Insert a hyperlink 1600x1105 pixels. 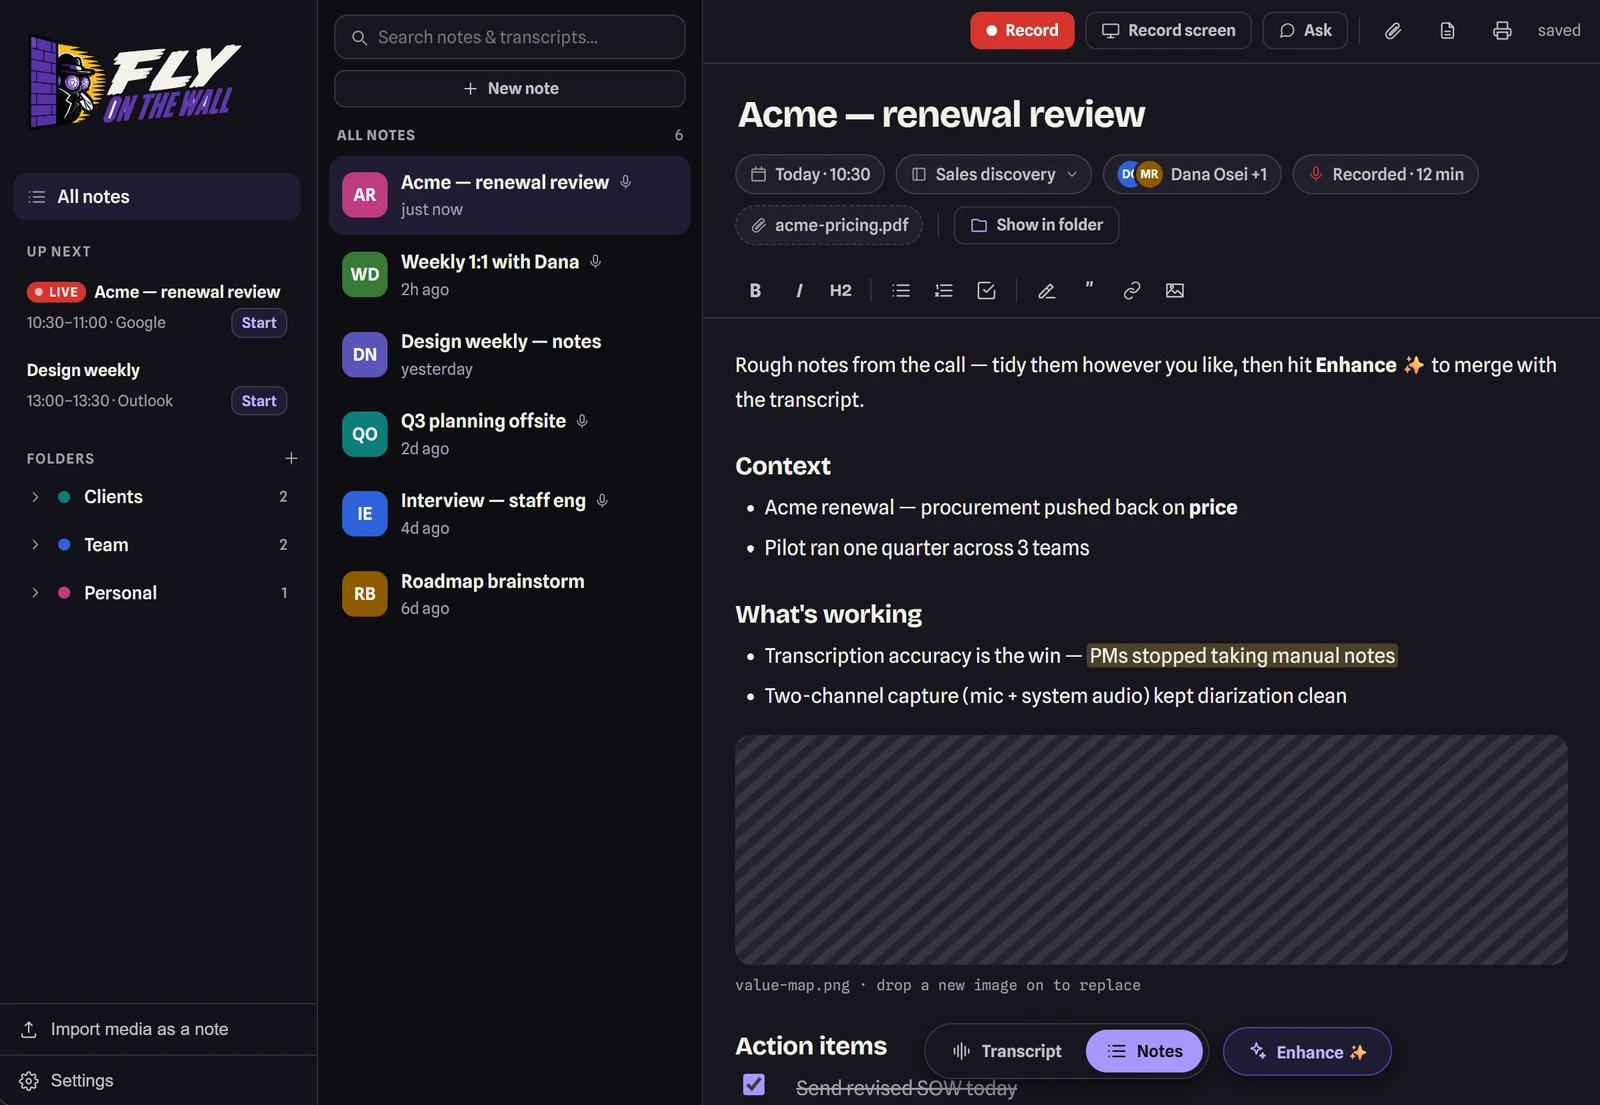[x=1132, y=290]
